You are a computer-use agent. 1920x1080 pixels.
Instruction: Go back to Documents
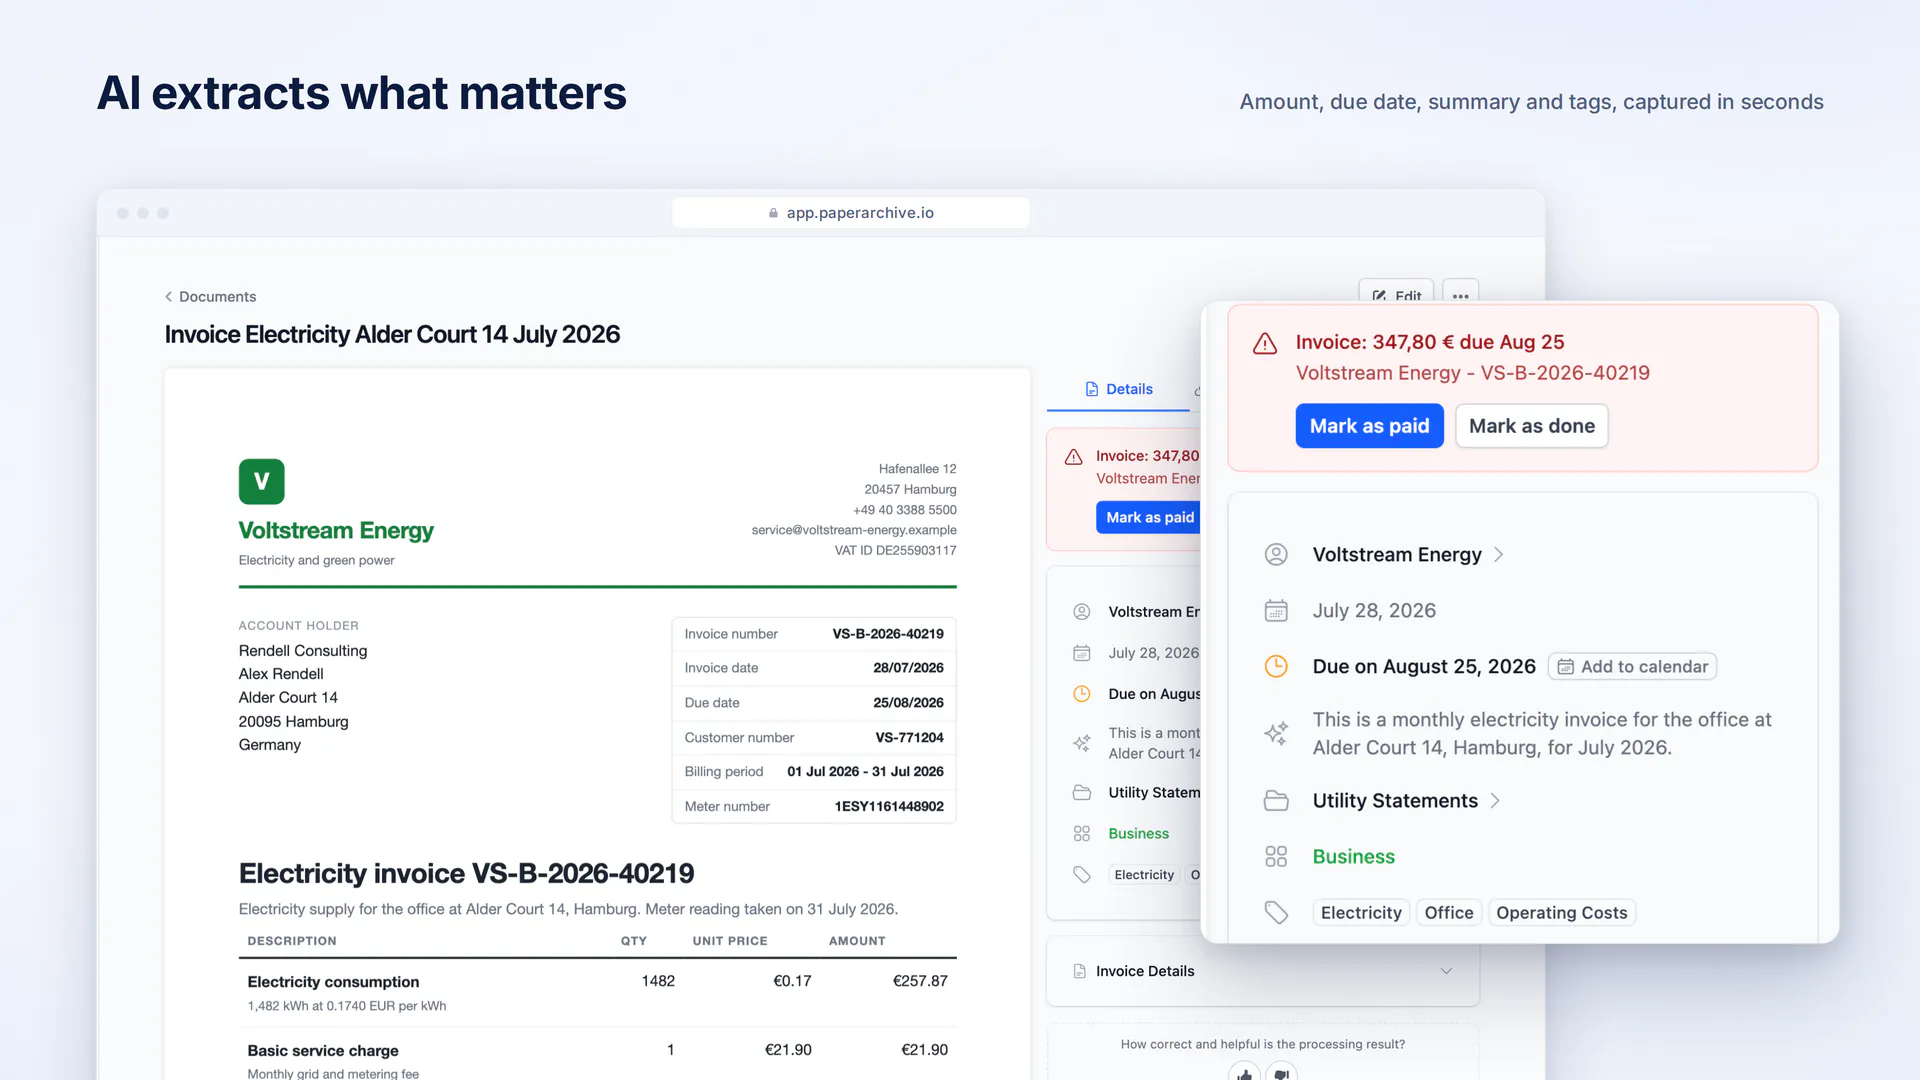[x=217, y=297]
